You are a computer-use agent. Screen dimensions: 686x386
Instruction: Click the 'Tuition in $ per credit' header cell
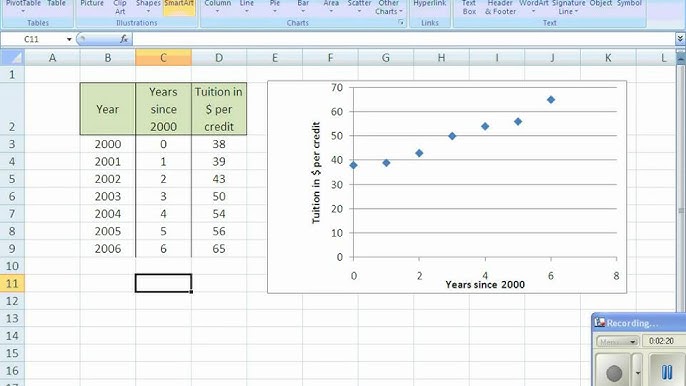coord(219,109)
